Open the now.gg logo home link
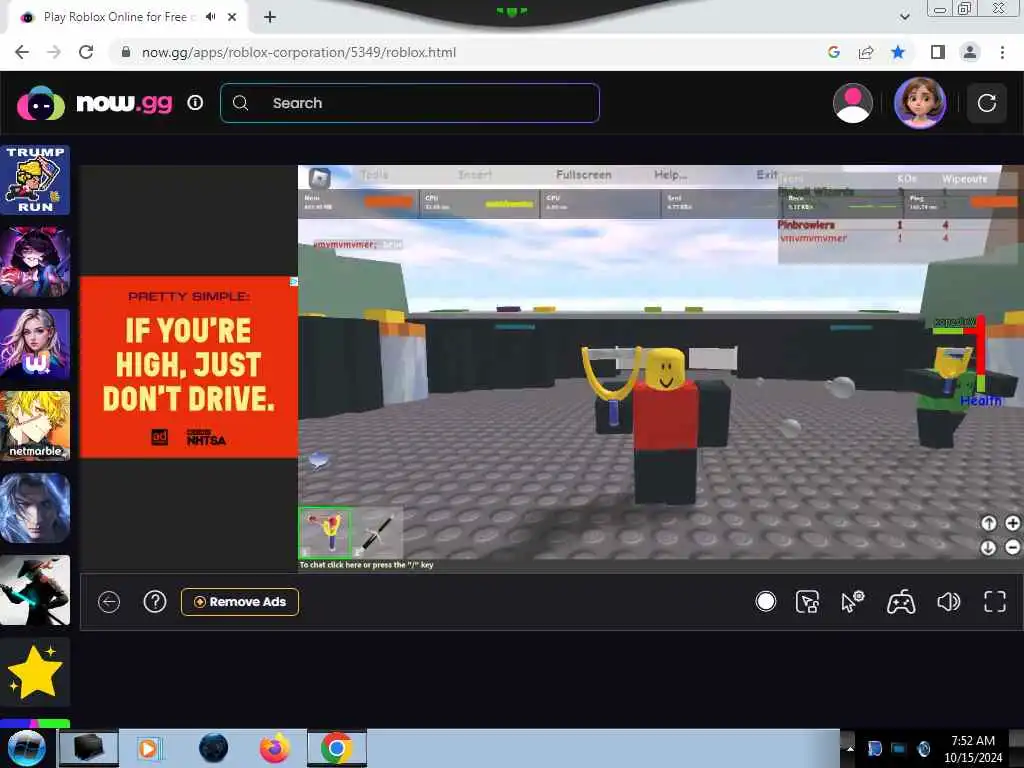 tap(95, 103)
